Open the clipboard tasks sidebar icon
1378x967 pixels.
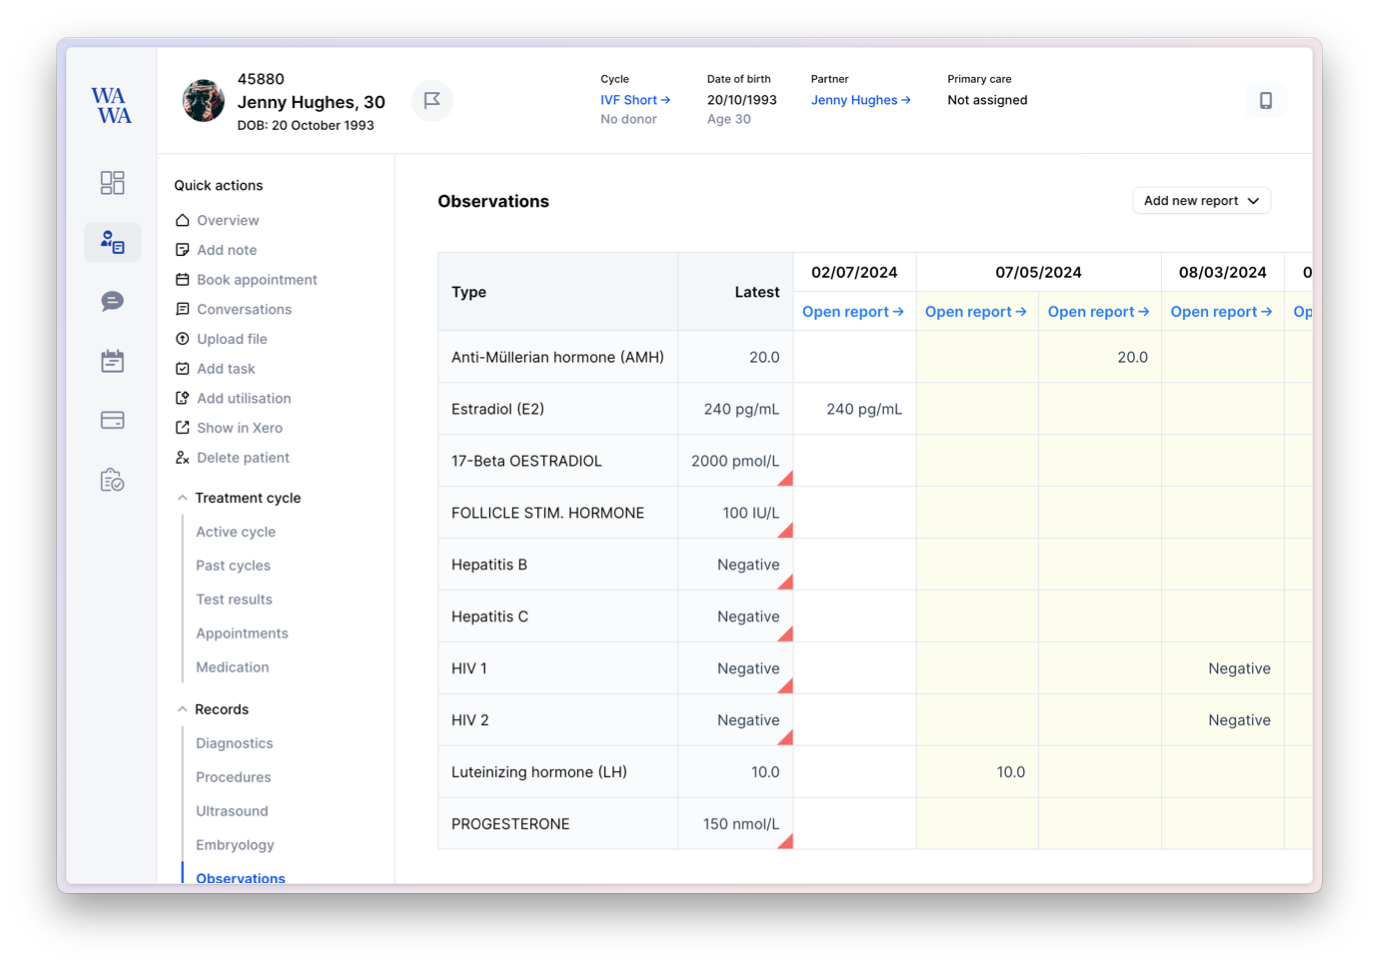coord(112,480)
